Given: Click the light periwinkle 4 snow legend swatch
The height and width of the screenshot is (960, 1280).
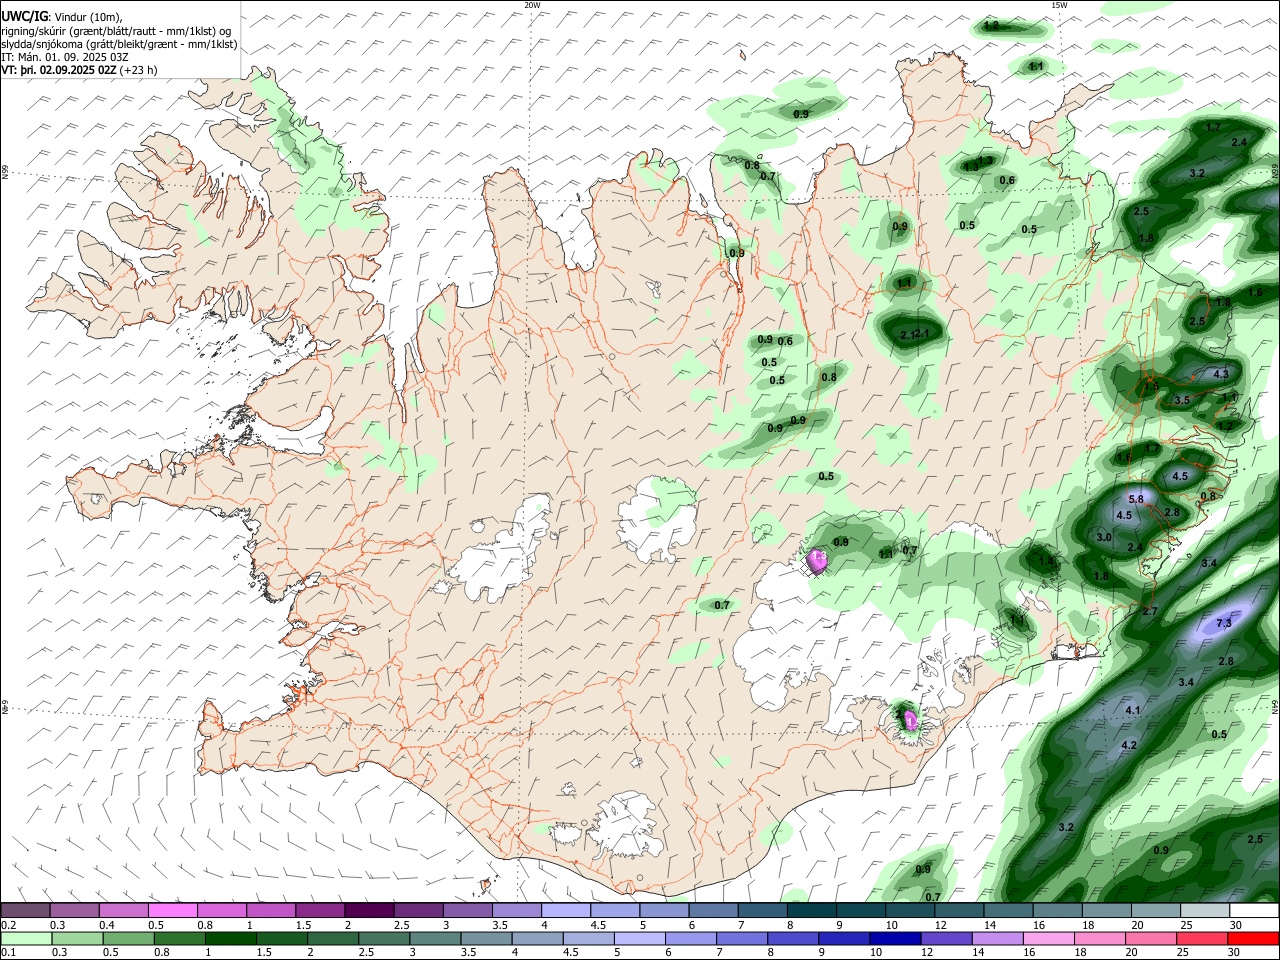Looking at the screenshot, I should 566,910.
